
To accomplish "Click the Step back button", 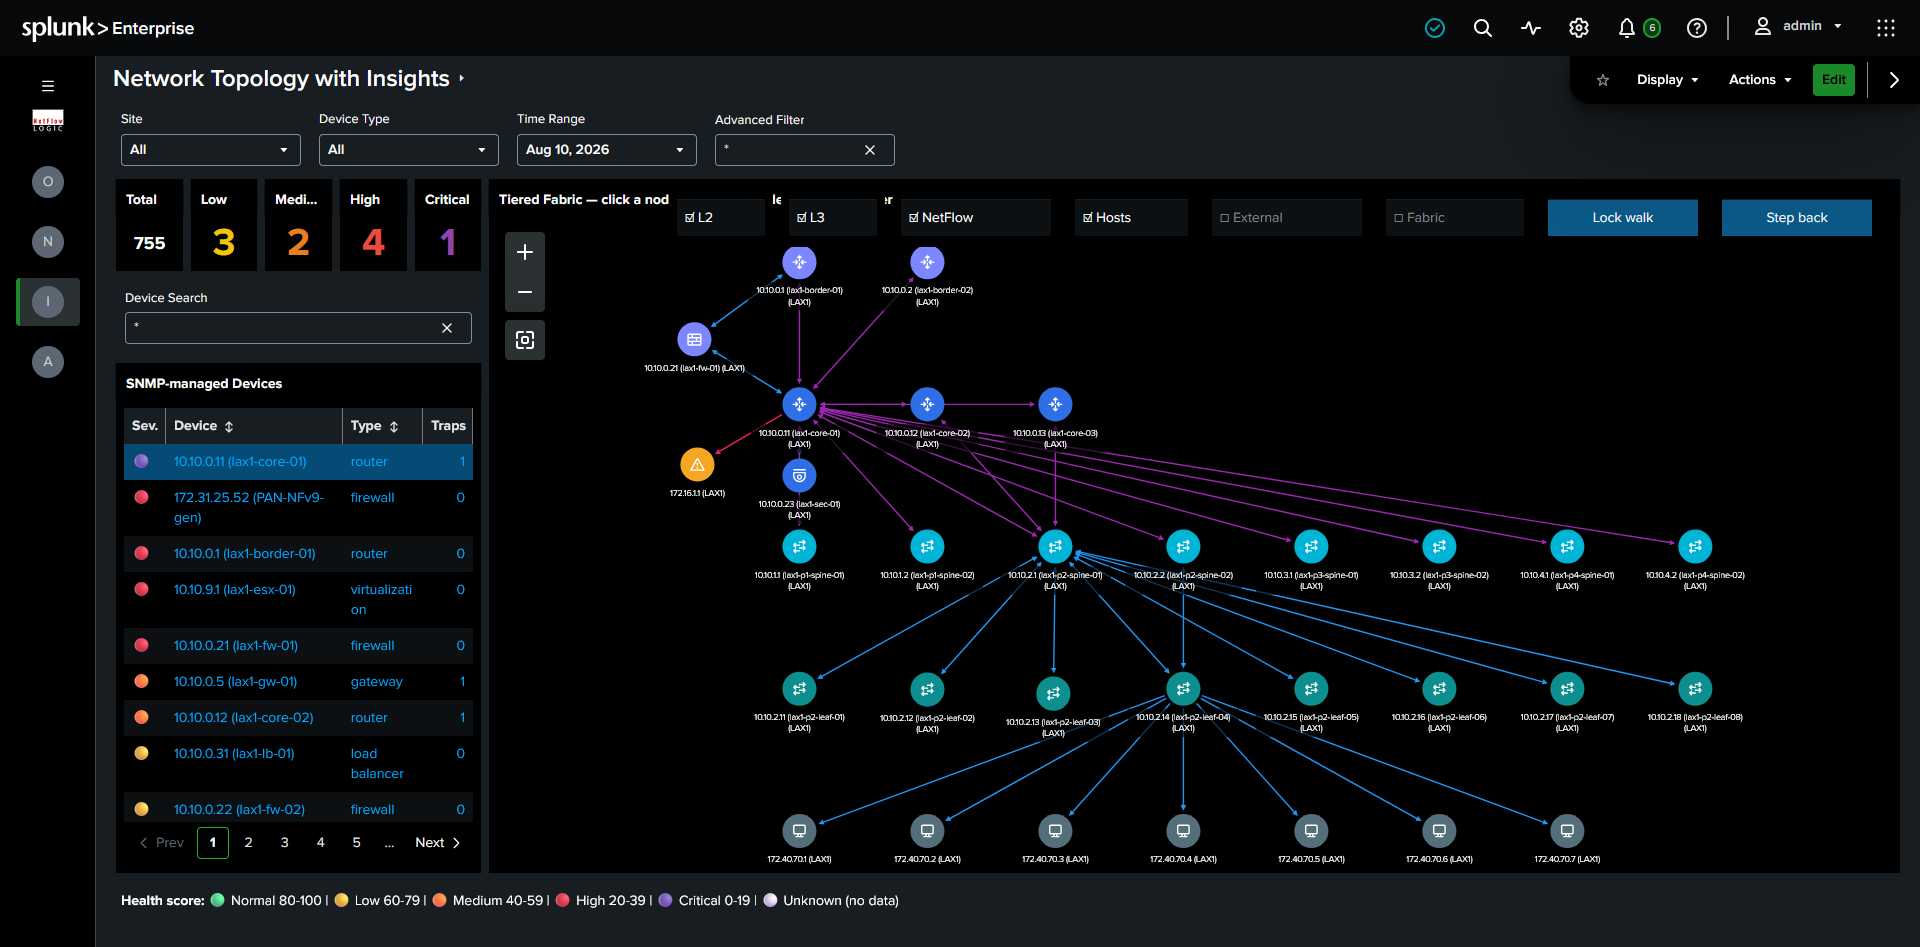I will tap(1797, 218).
